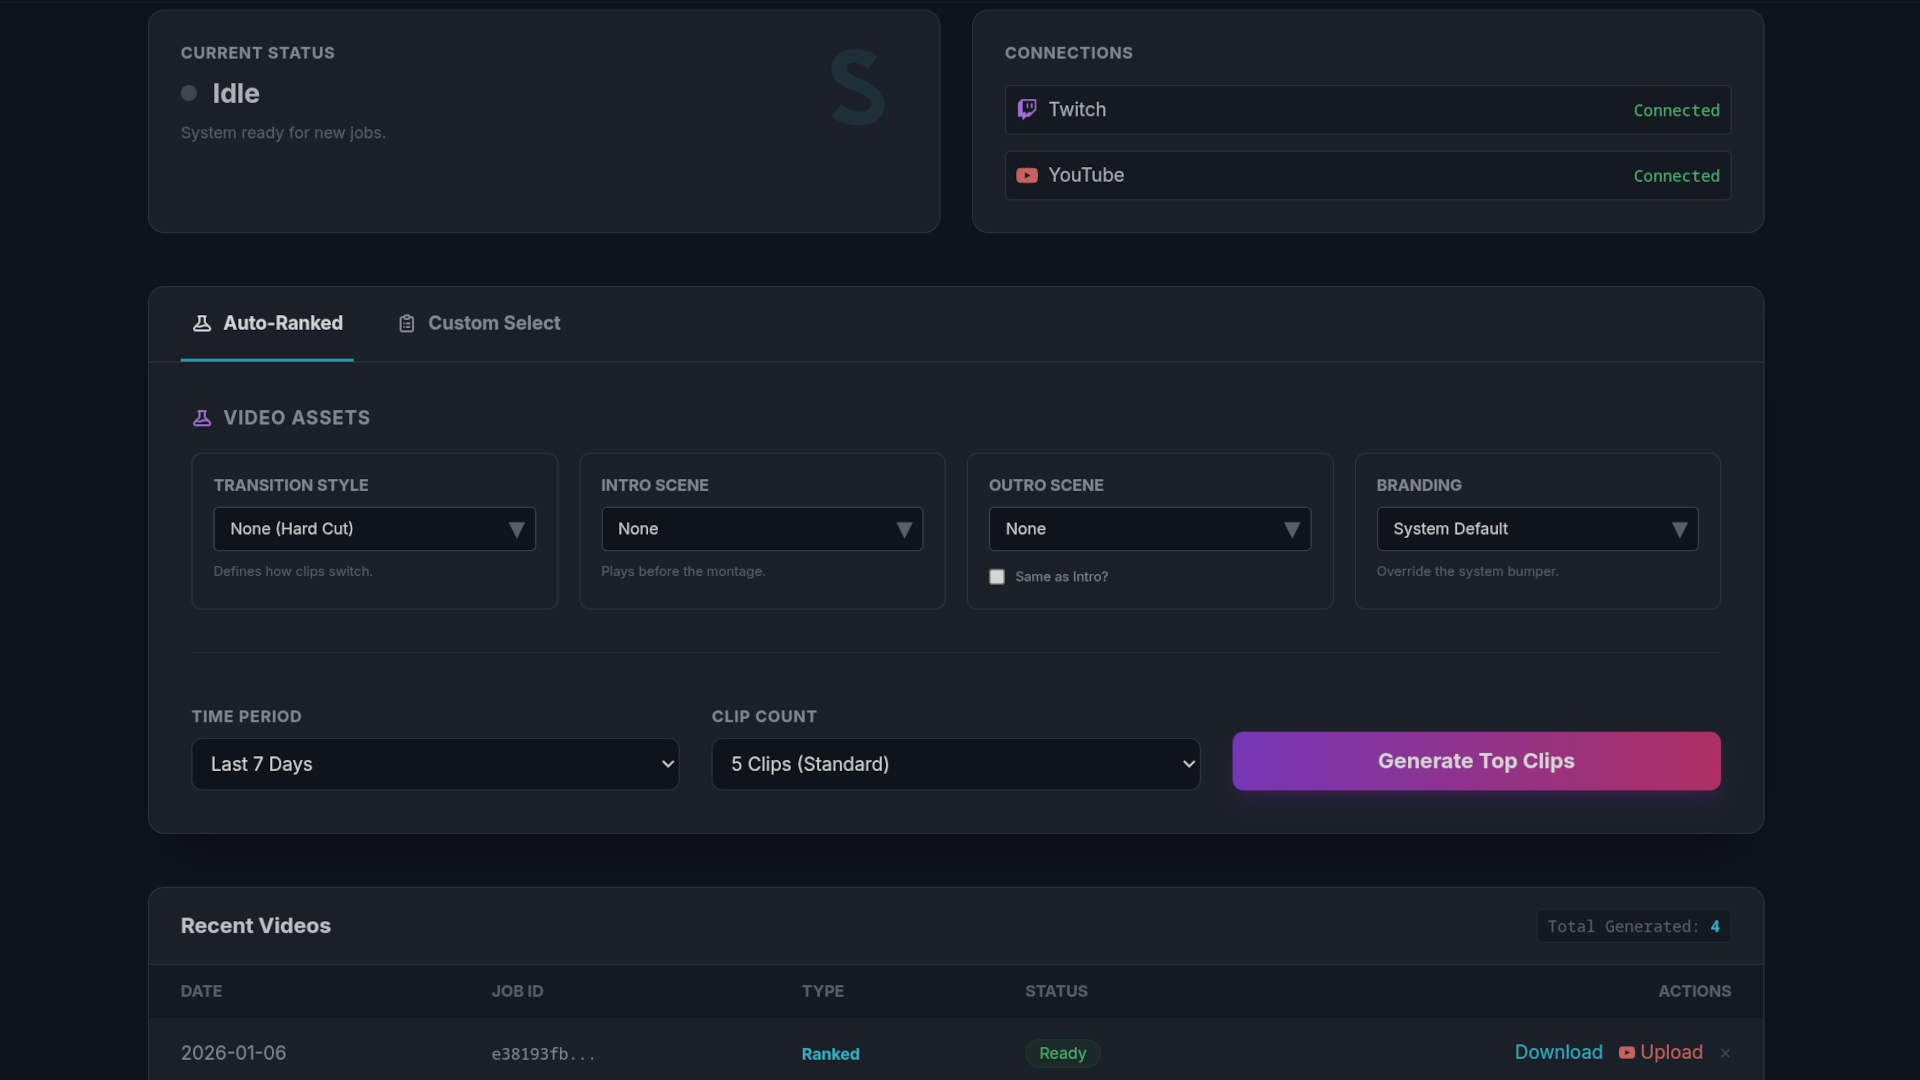
Task: Enable the Same as Intro checkbox
Action: tap(997, 577)
